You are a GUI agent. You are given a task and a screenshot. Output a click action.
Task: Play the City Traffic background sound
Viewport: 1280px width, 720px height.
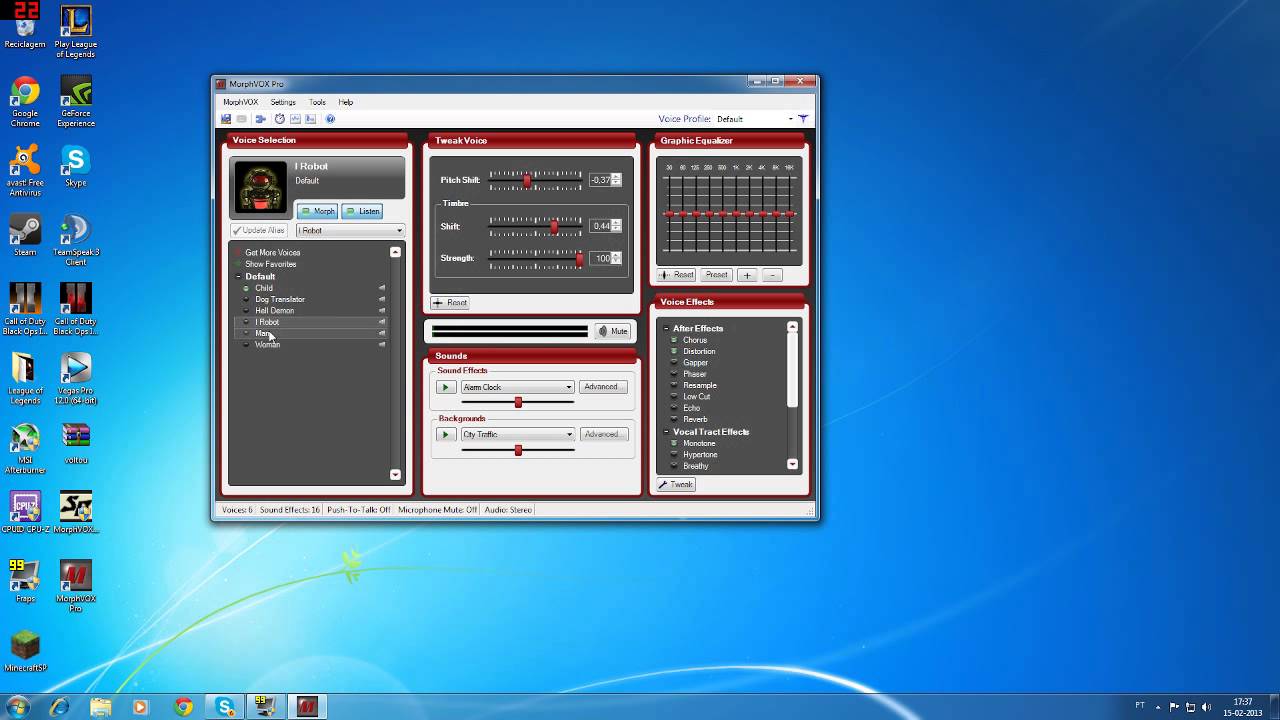[446, 434]
